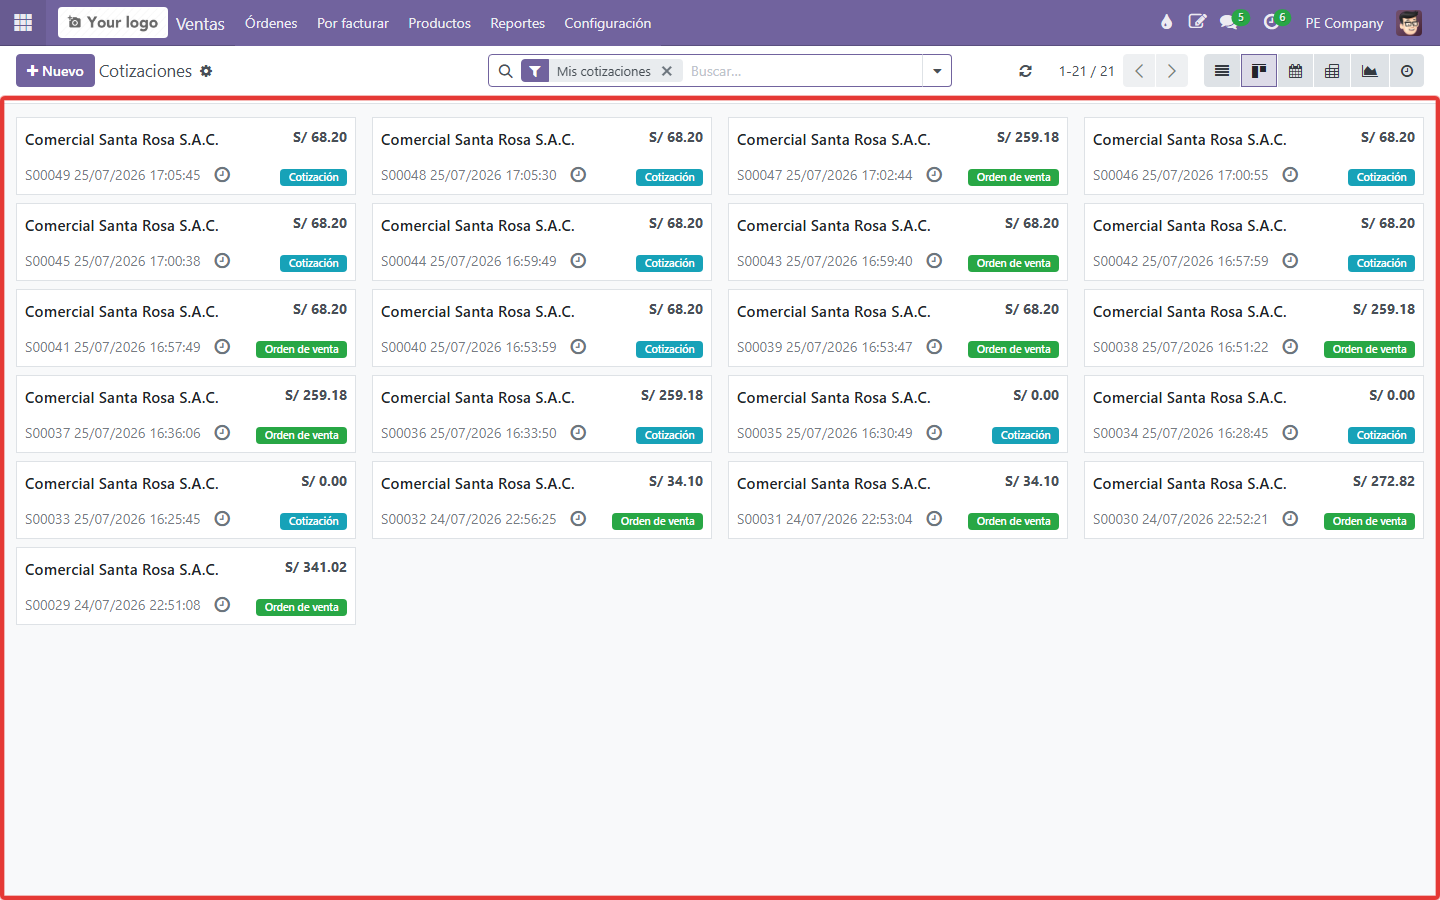
Task: Open card S00038 dated 25/07/2026 16:51:22
Action: pyautogui.click(x=1254, y=328)
